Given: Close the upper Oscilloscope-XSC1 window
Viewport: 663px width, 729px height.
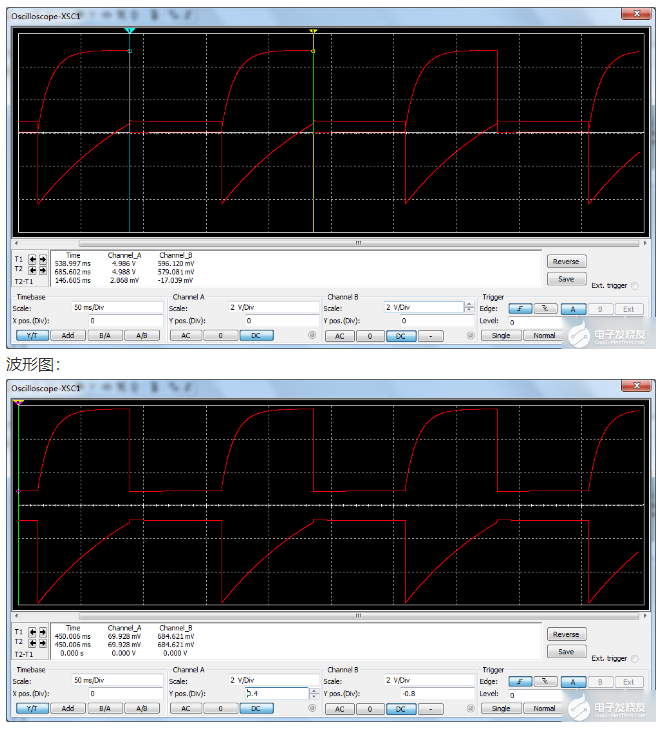Looking at the screenshot, I should [633, 13].
